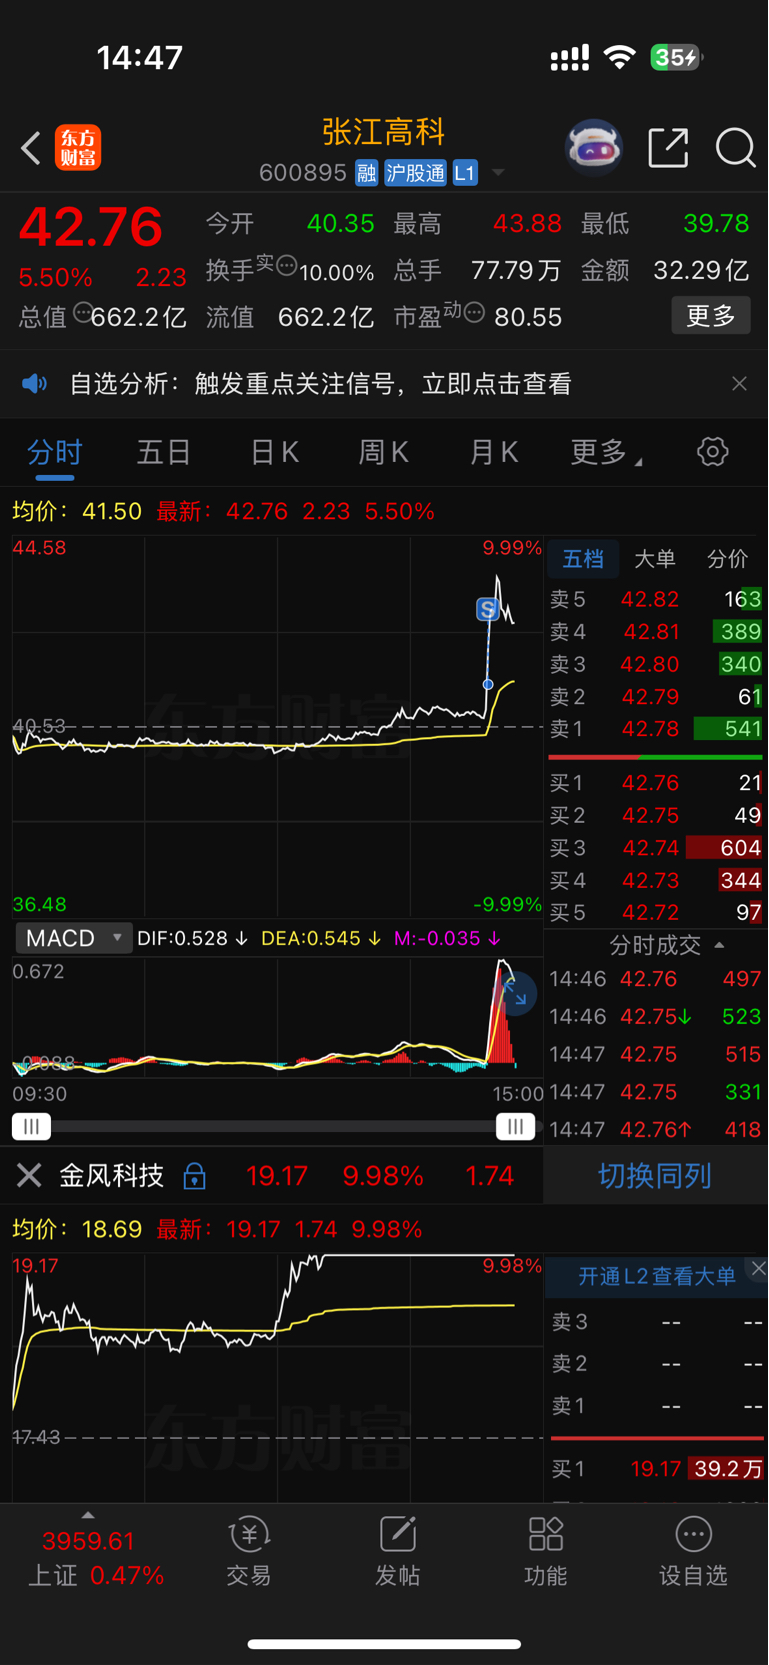Tap the 14:47 42.75 331 trade row
The width and height of the screenshot is (769, 1665).
655,1092
